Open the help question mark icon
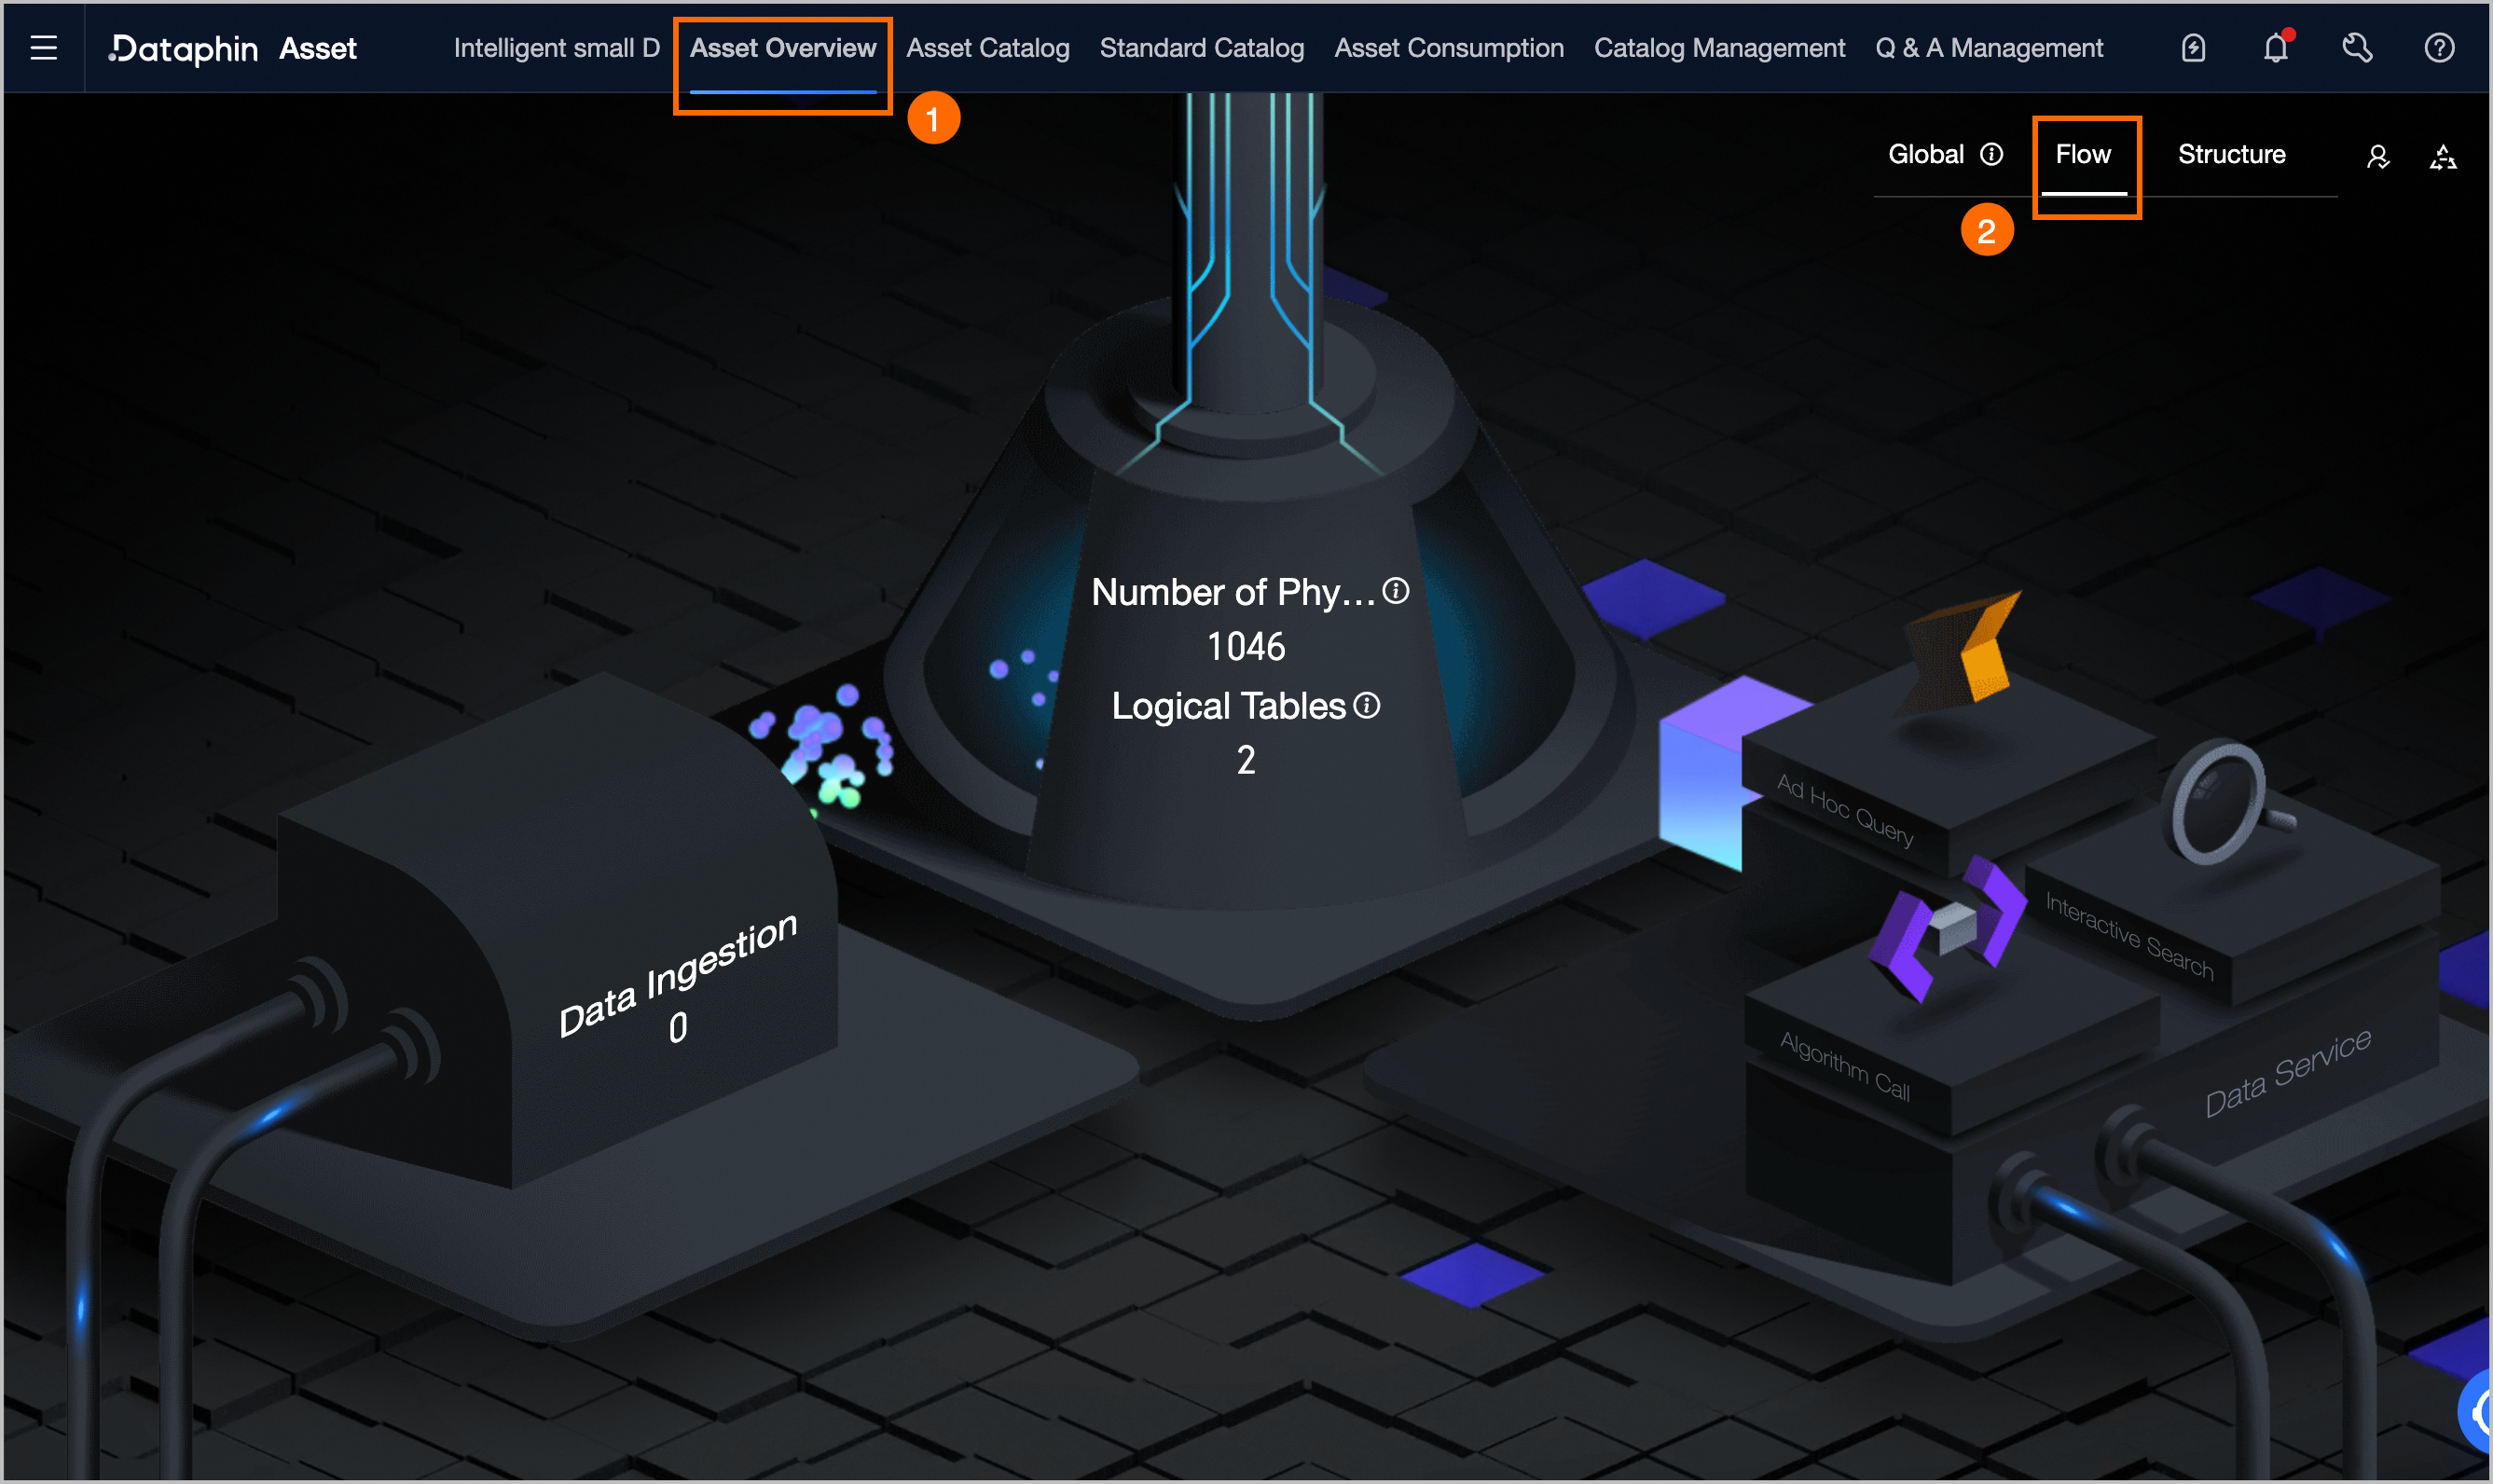 [2439, 47]
